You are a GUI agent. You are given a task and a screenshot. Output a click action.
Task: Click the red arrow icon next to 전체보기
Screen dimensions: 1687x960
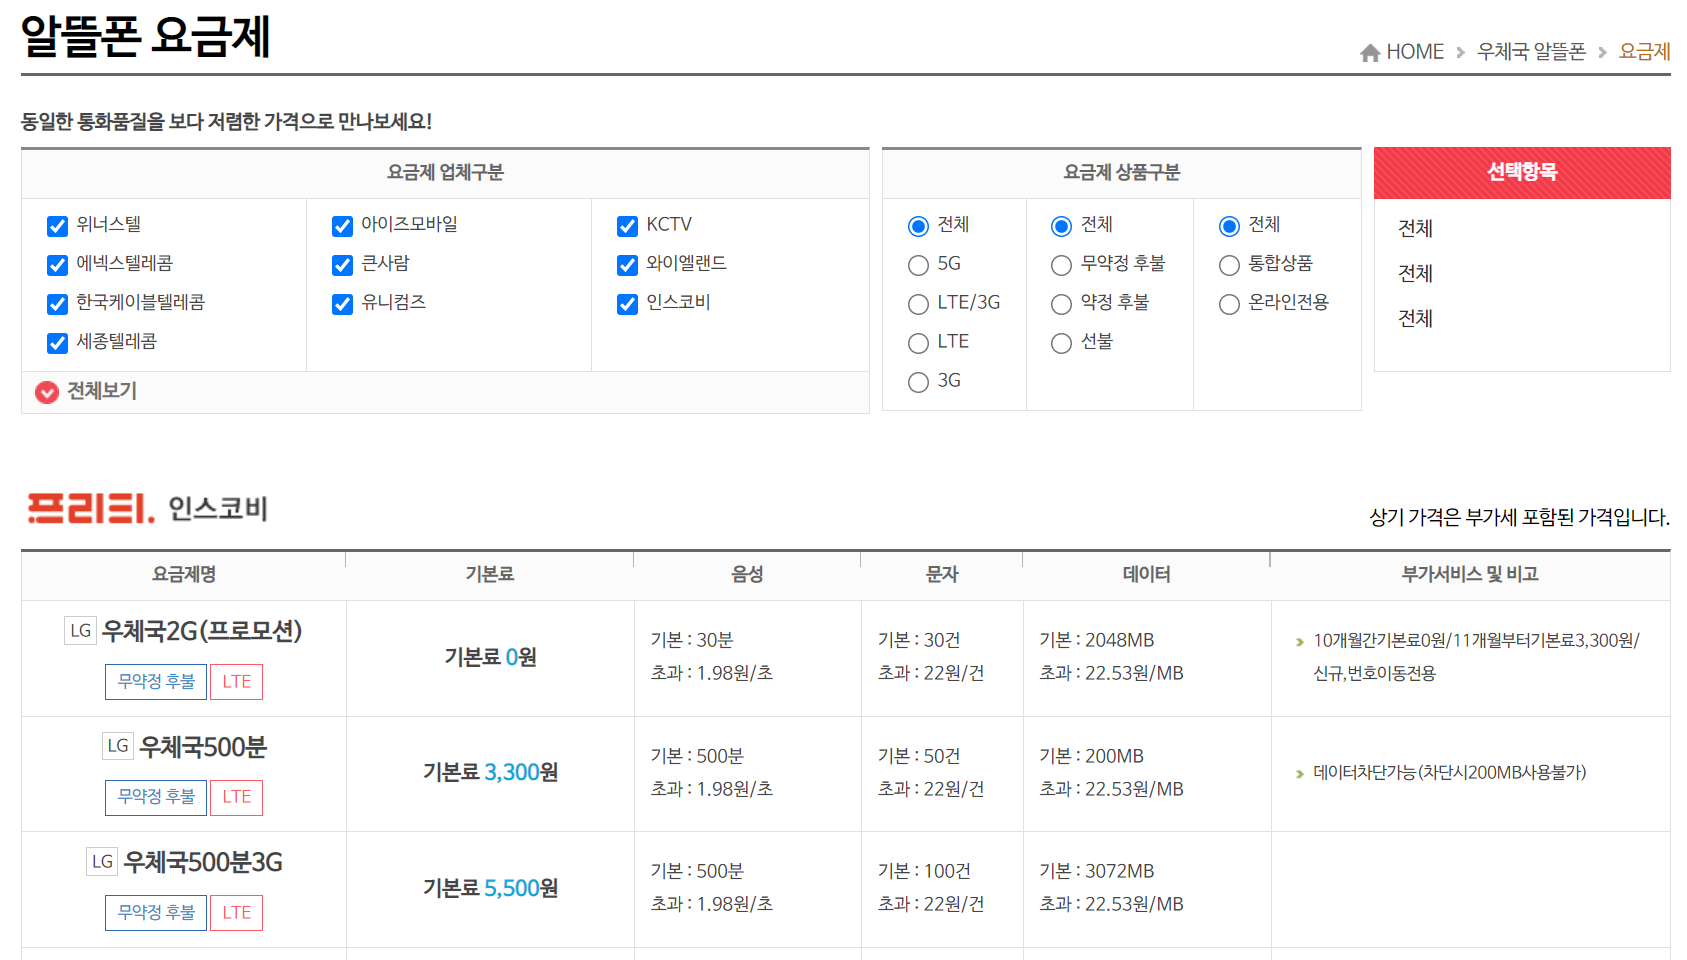point(46,392)
